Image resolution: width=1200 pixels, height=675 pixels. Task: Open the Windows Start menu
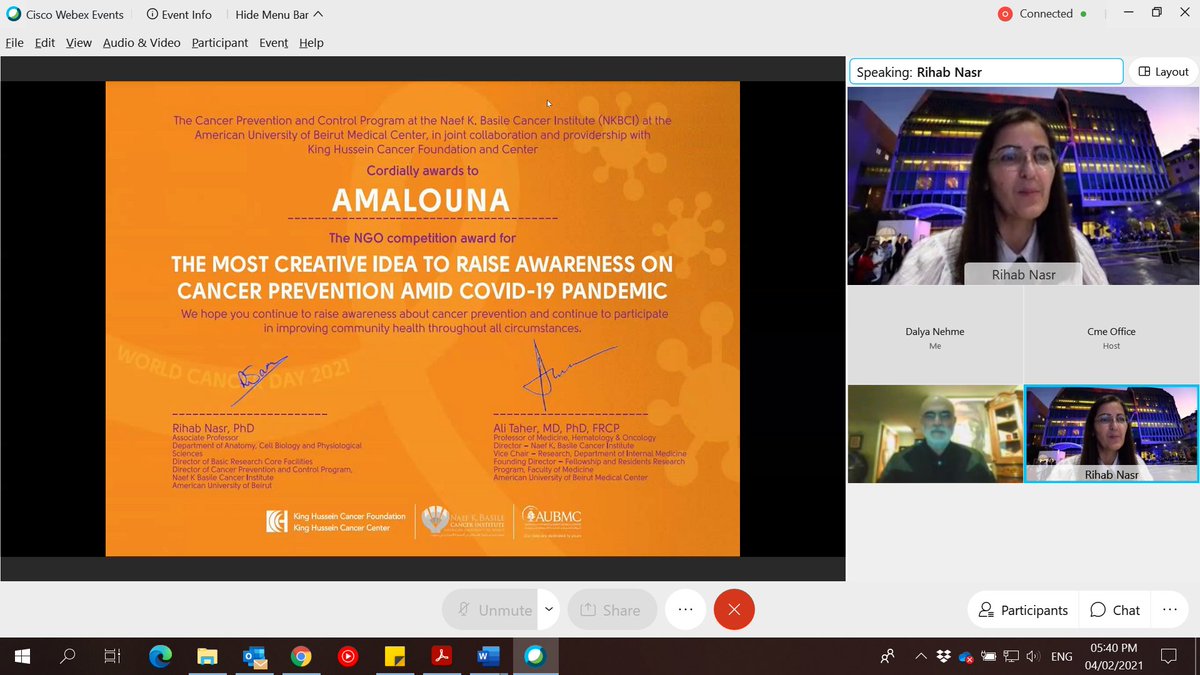pyautogui.click(x=22, y=656)
